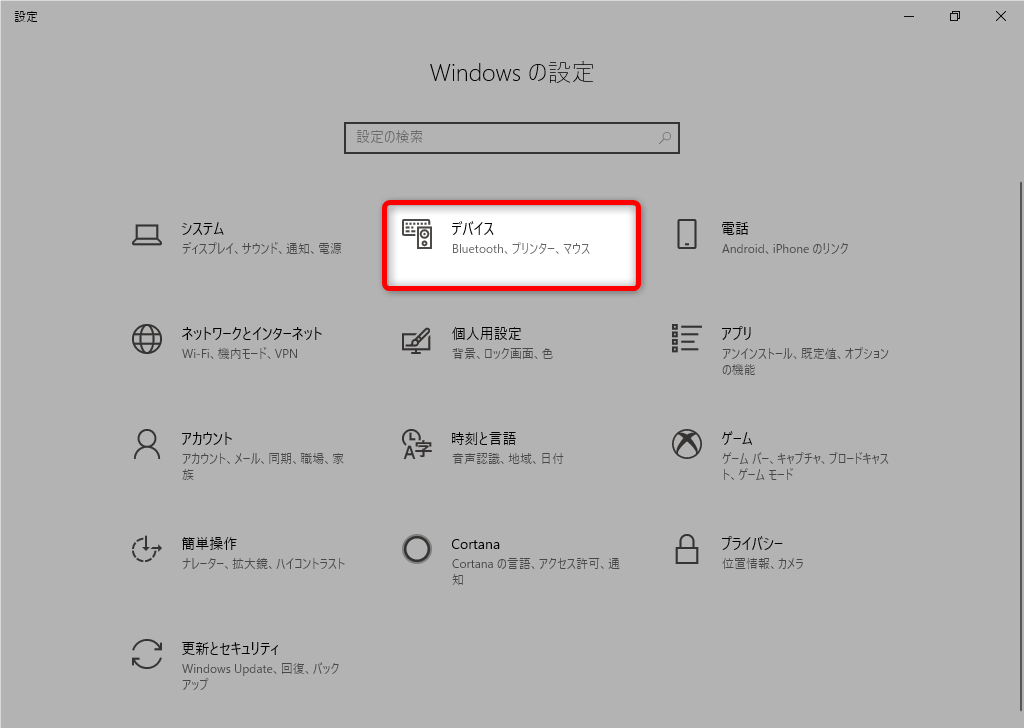Focus the 設定の検索 search field
The width and height of the screenshot is (1024, 728).
tap(500, 138)
